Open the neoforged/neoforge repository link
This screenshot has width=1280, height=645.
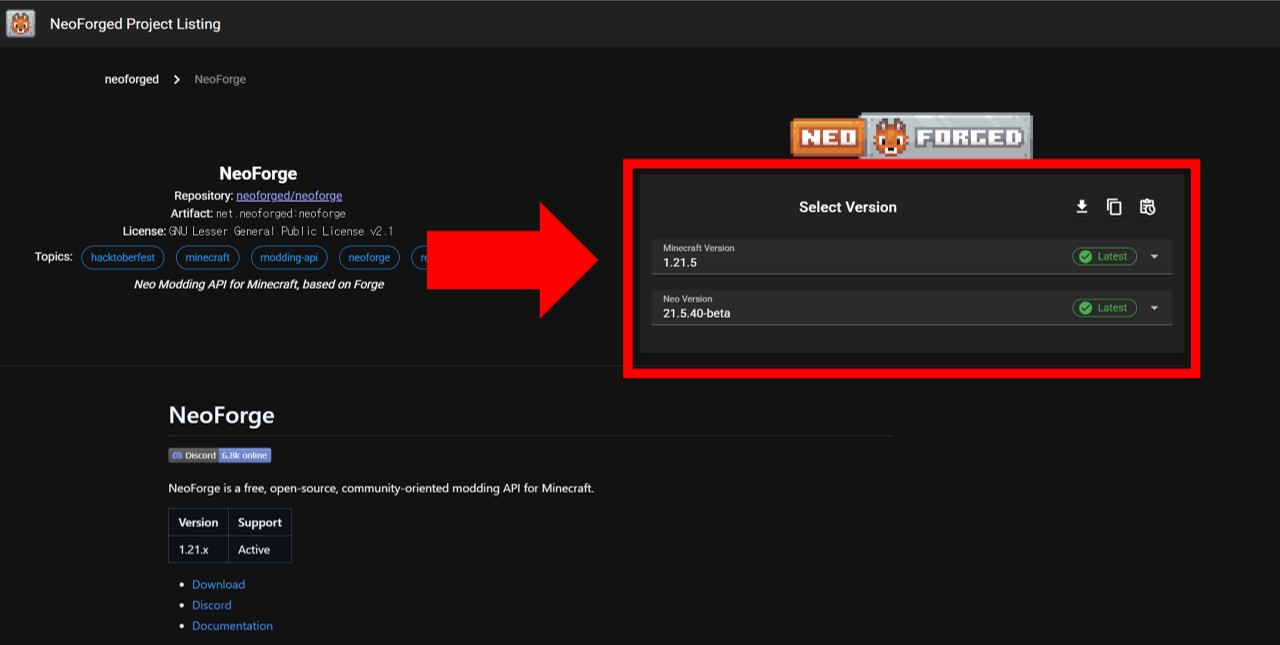[289, 196]
